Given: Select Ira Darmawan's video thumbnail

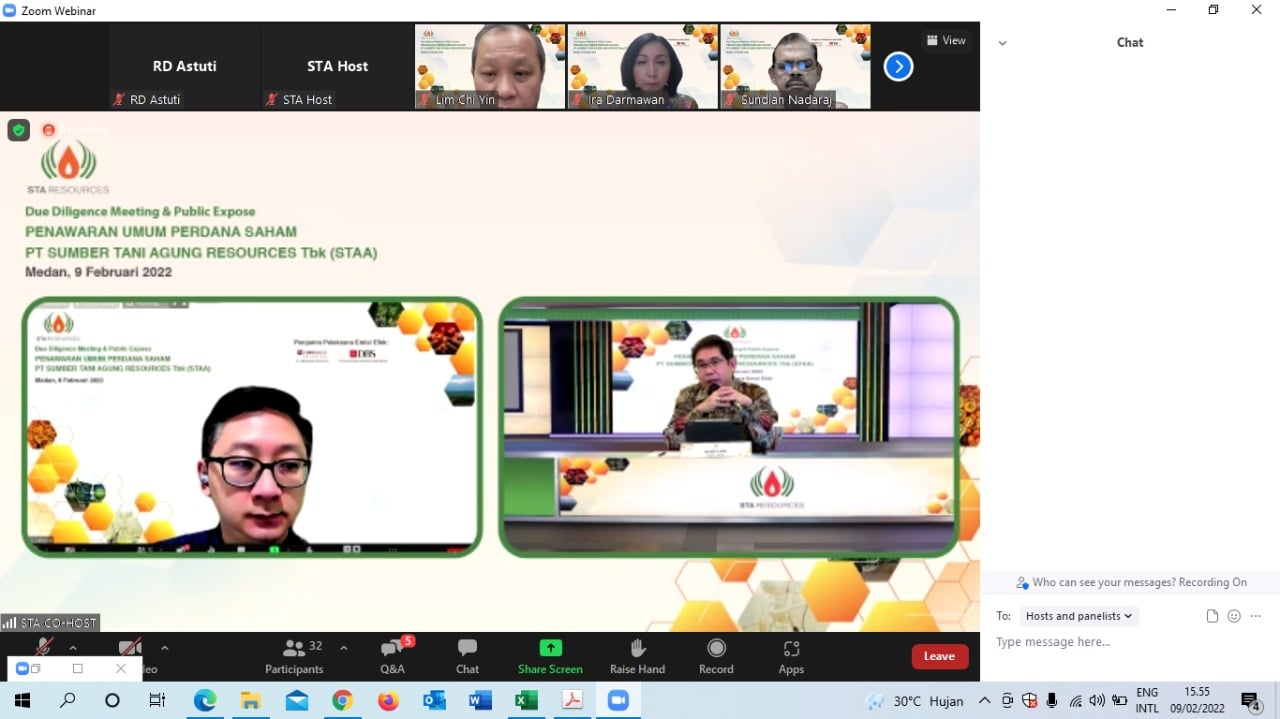Looking at the screenshot, I should [643, 66].
